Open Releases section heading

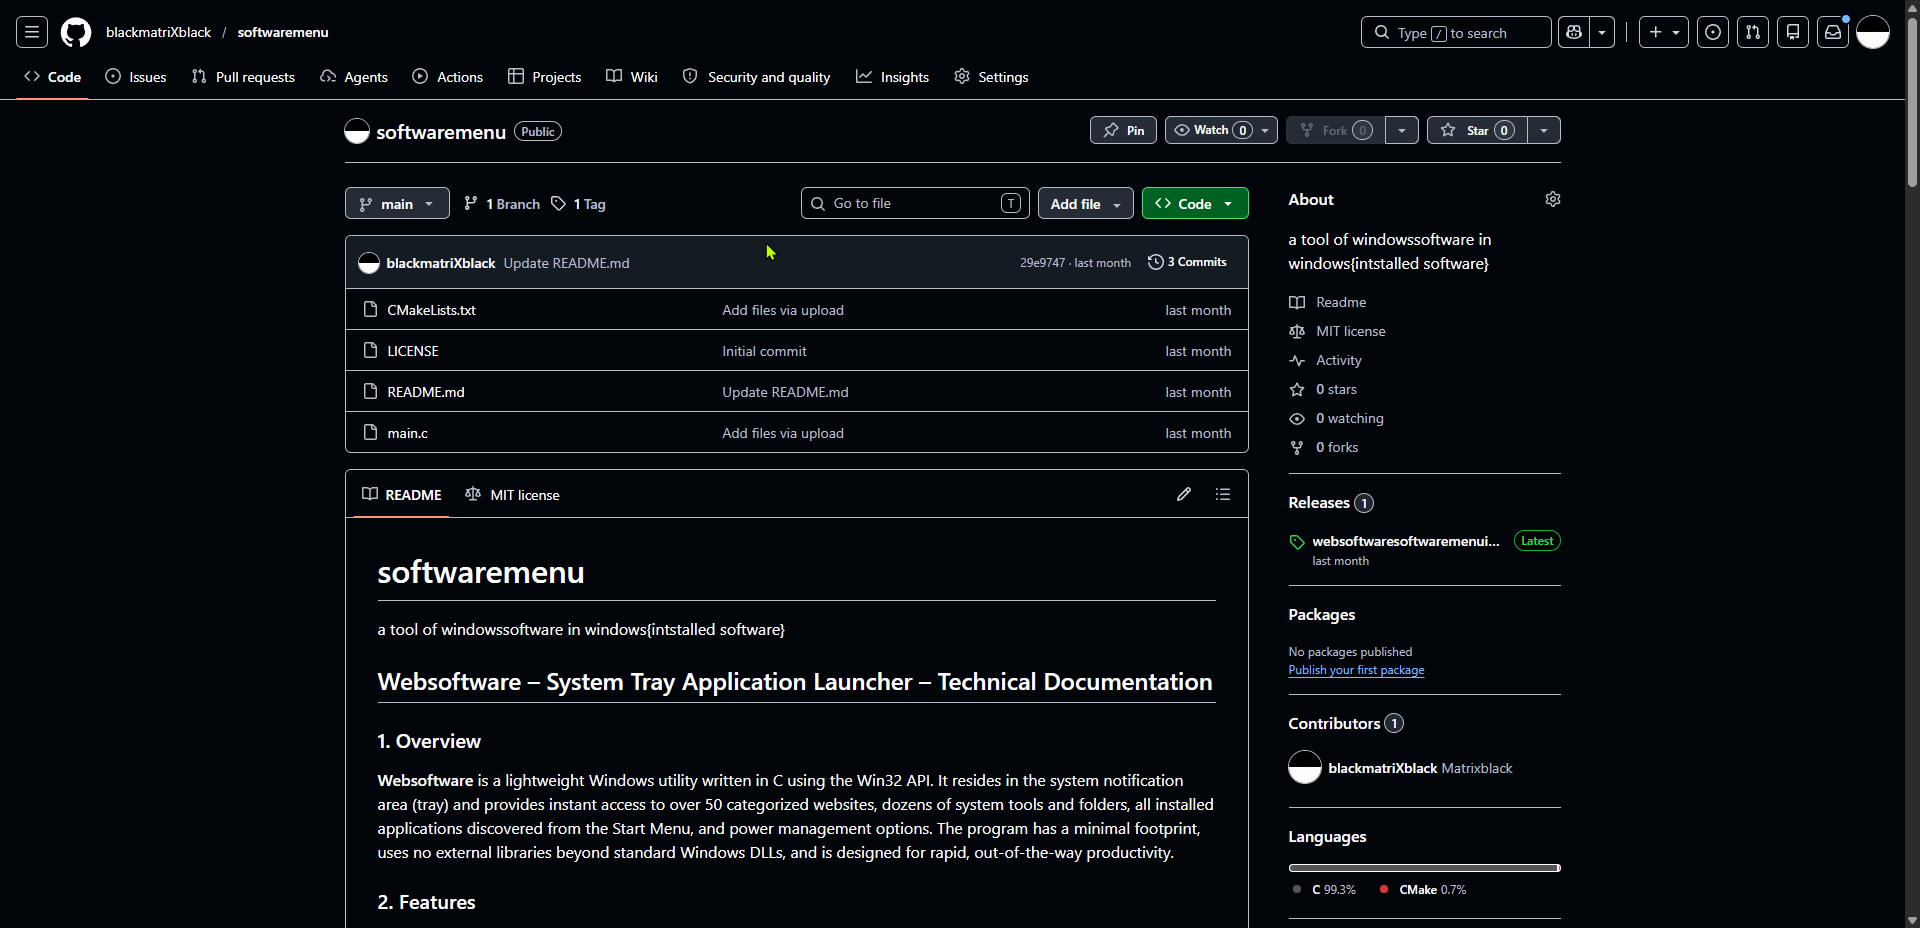1331,503
